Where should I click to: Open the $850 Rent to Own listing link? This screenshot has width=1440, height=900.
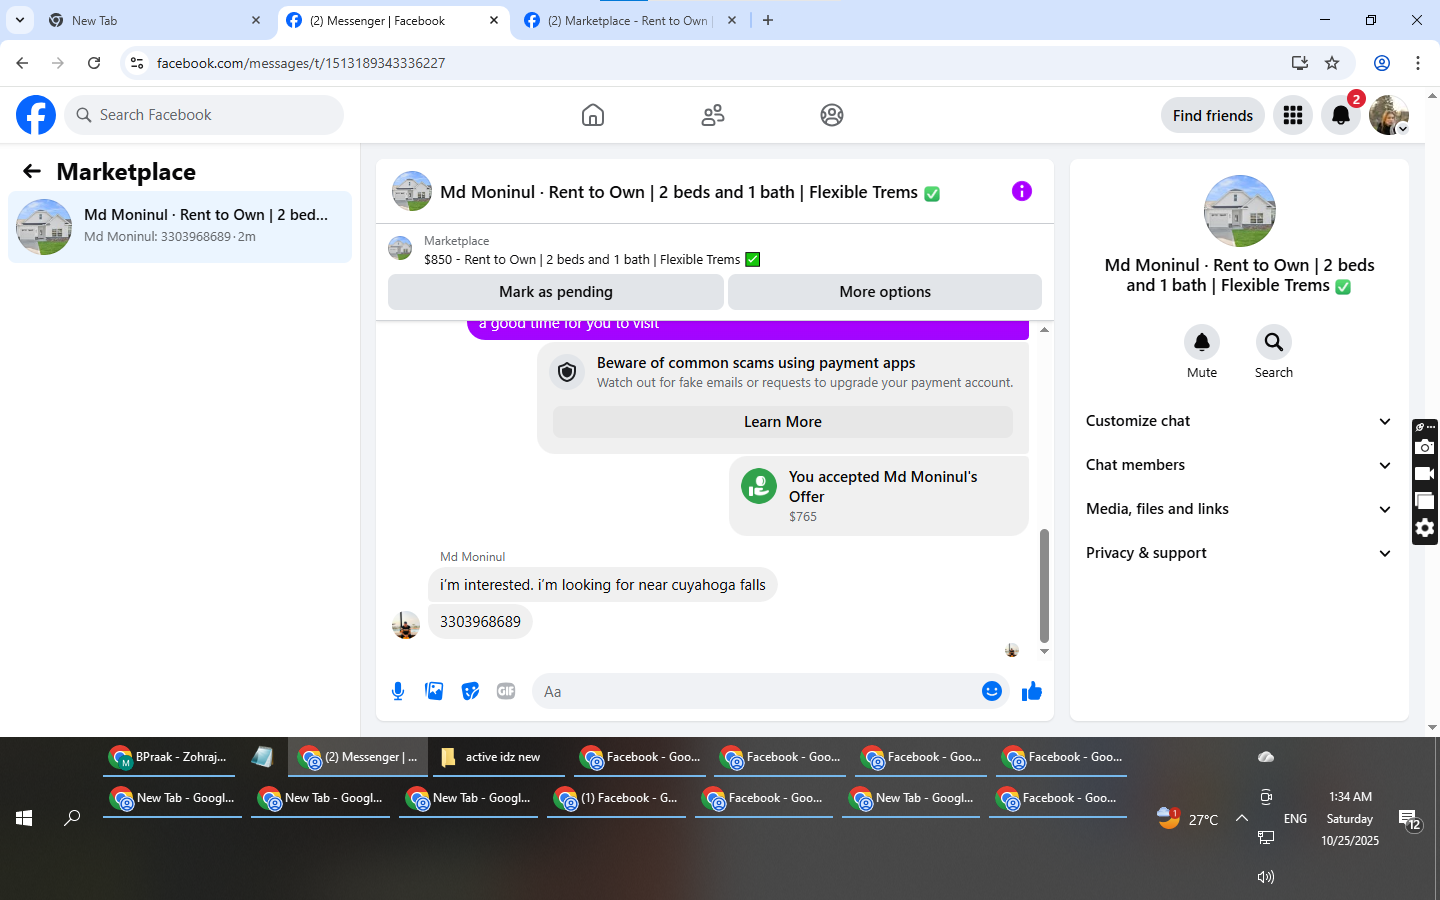click(x=592, y=259)
